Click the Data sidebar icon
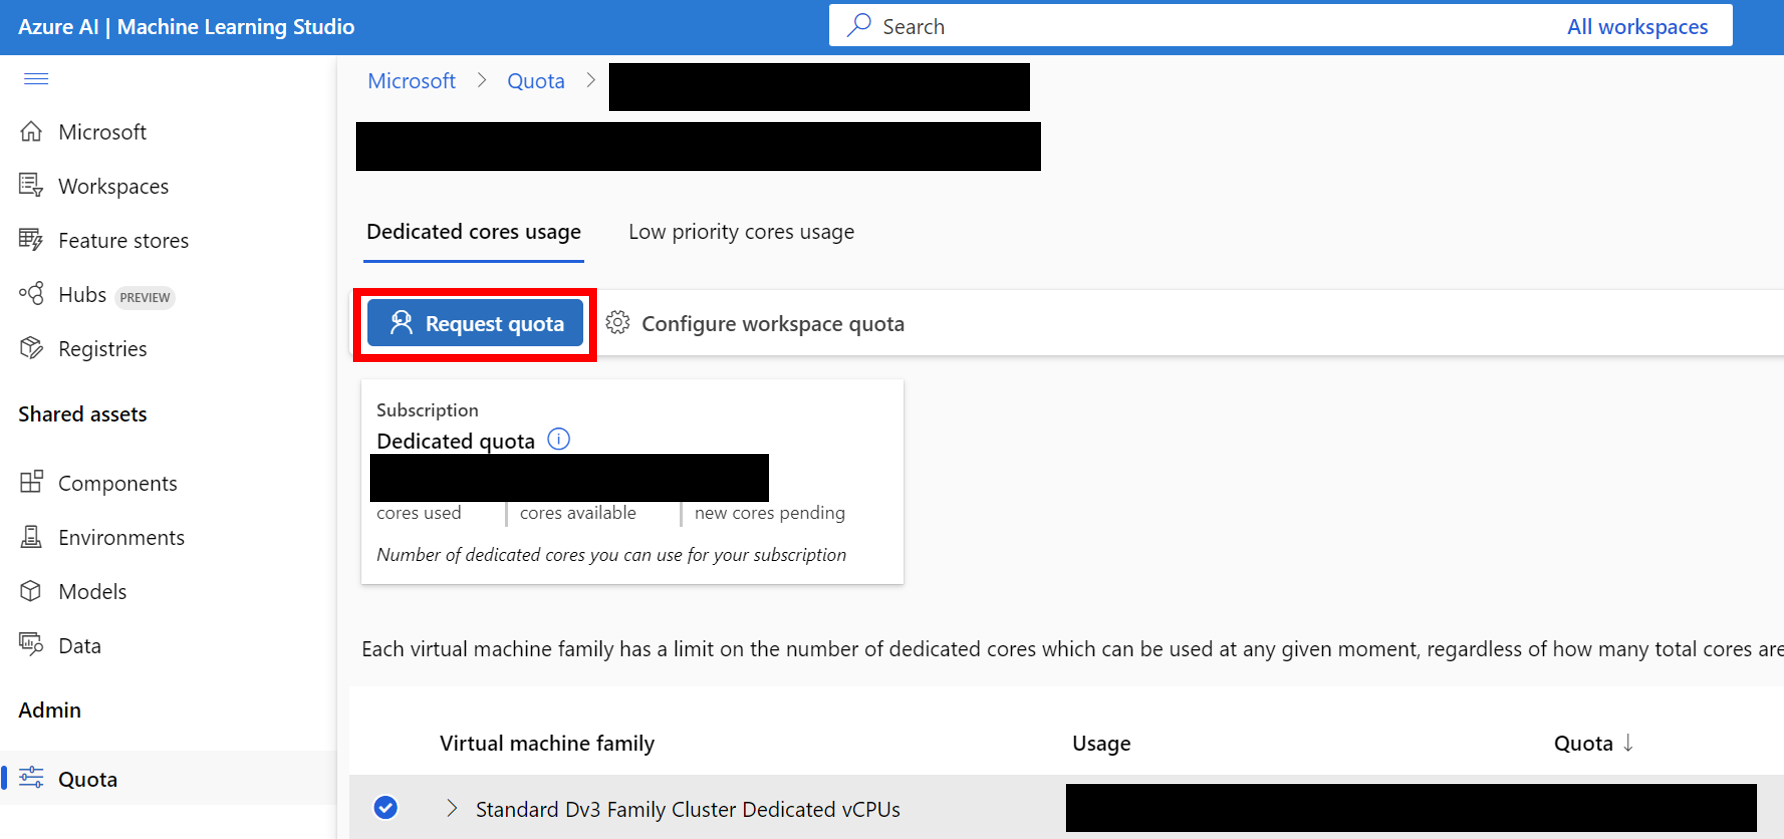 tap(31, 645)
